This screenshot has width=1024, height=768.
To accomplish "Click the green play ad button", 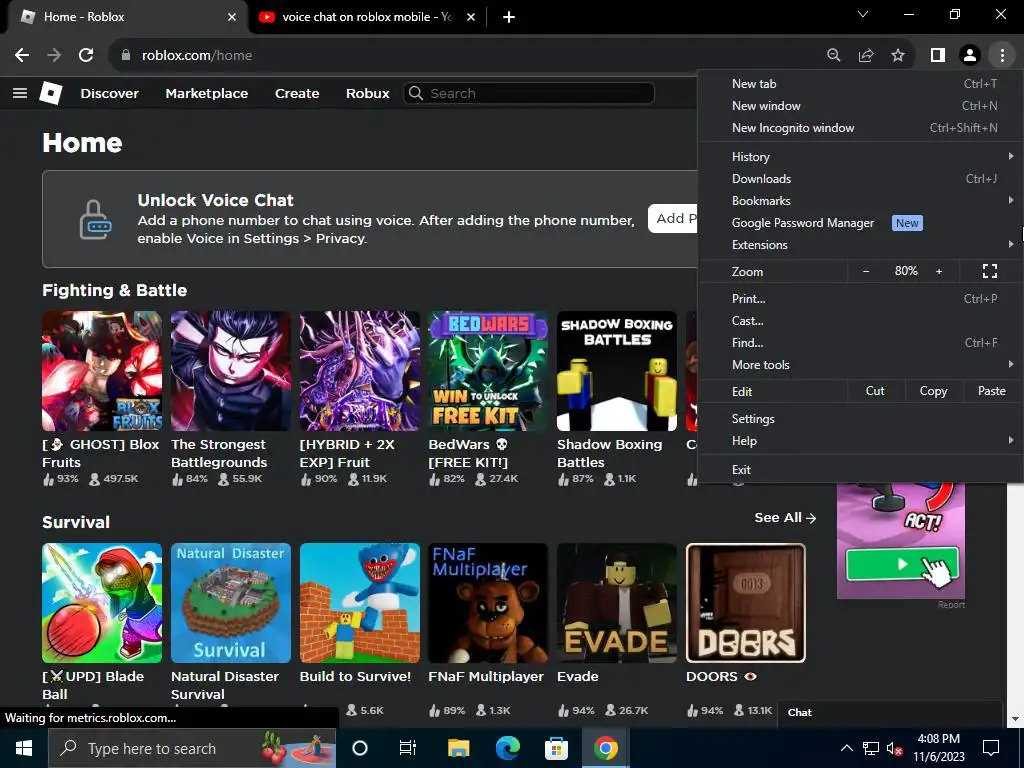I will click(x=902, y=564).
